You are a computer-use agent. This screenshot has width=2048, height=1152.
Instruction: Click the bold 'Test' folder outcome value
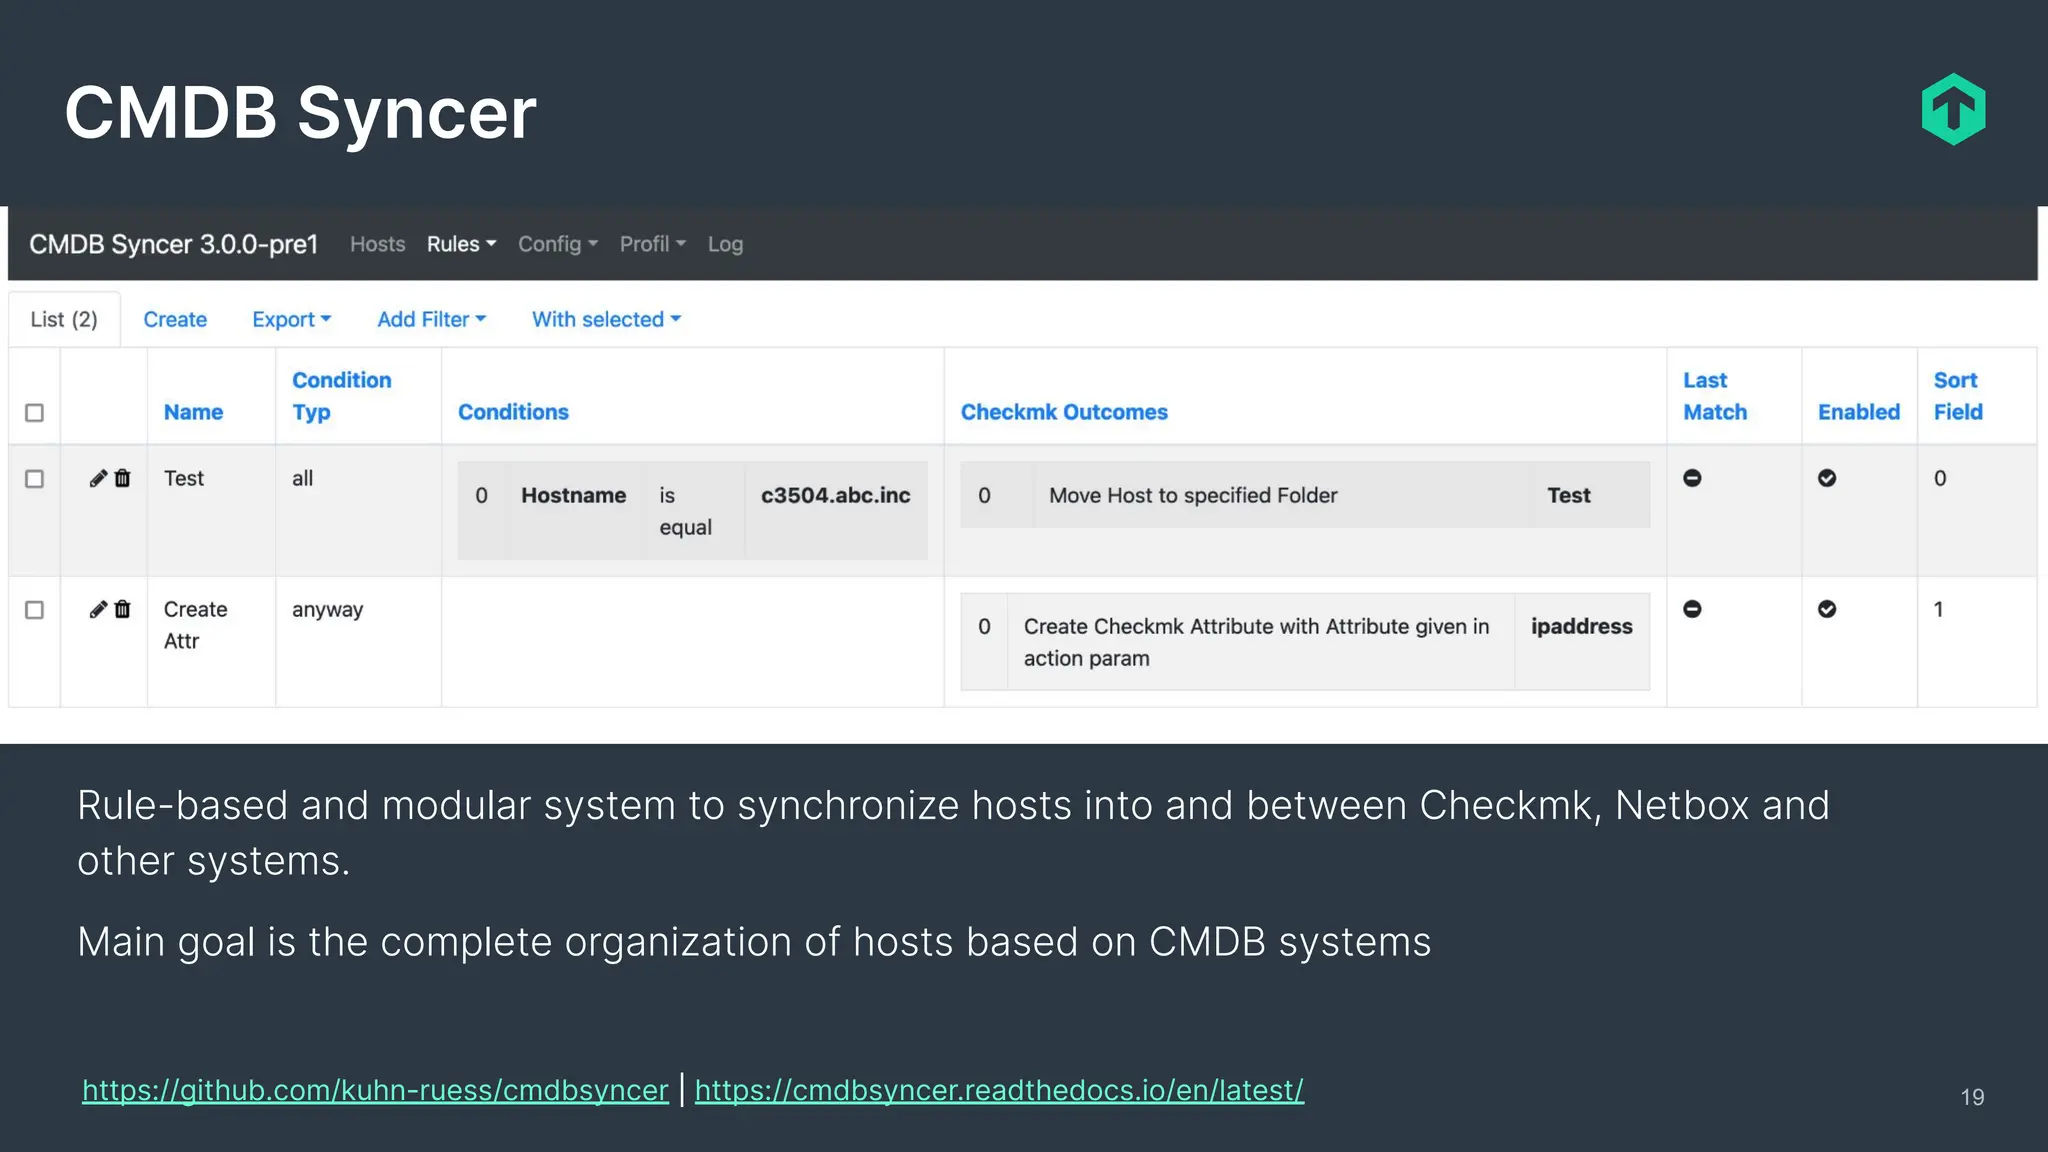pyautogui.click(x=1568, y=495)
